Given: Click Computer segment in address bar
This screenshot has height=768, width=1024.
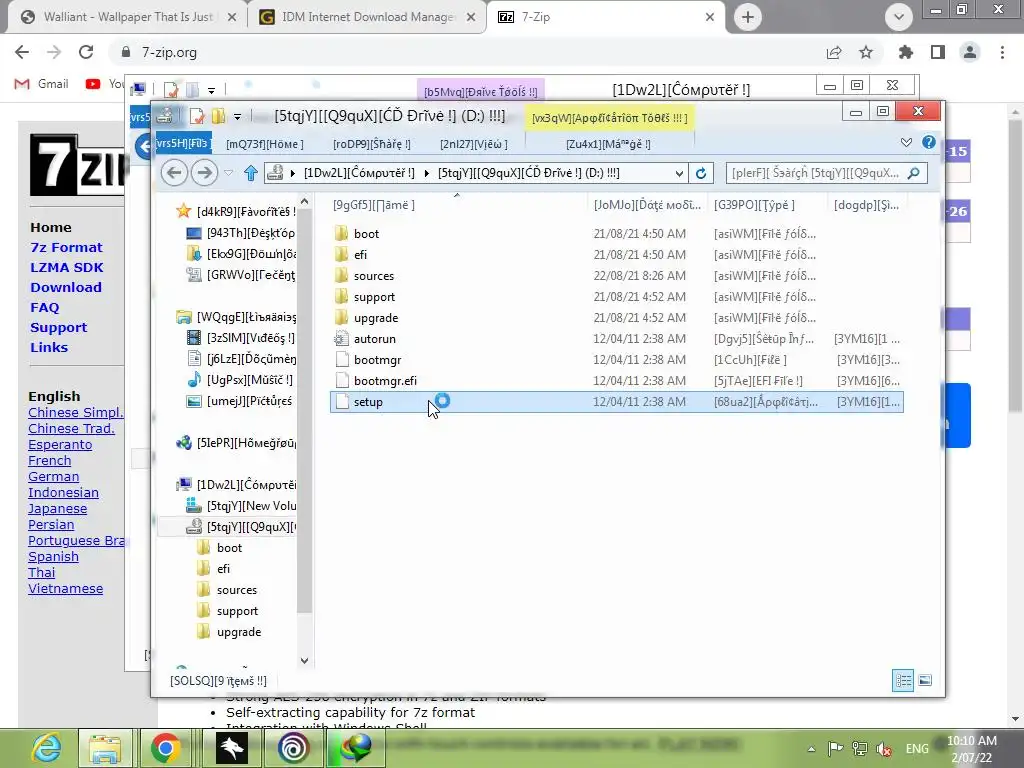Looking at the screenshot, I should 359,173.
